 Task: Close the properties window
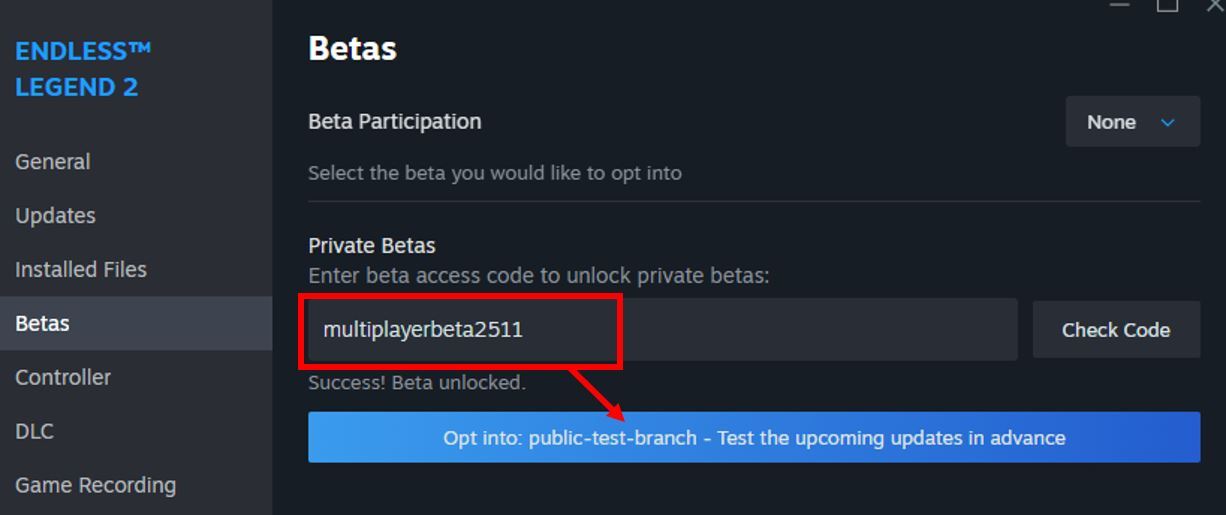tap(1215, 5)
